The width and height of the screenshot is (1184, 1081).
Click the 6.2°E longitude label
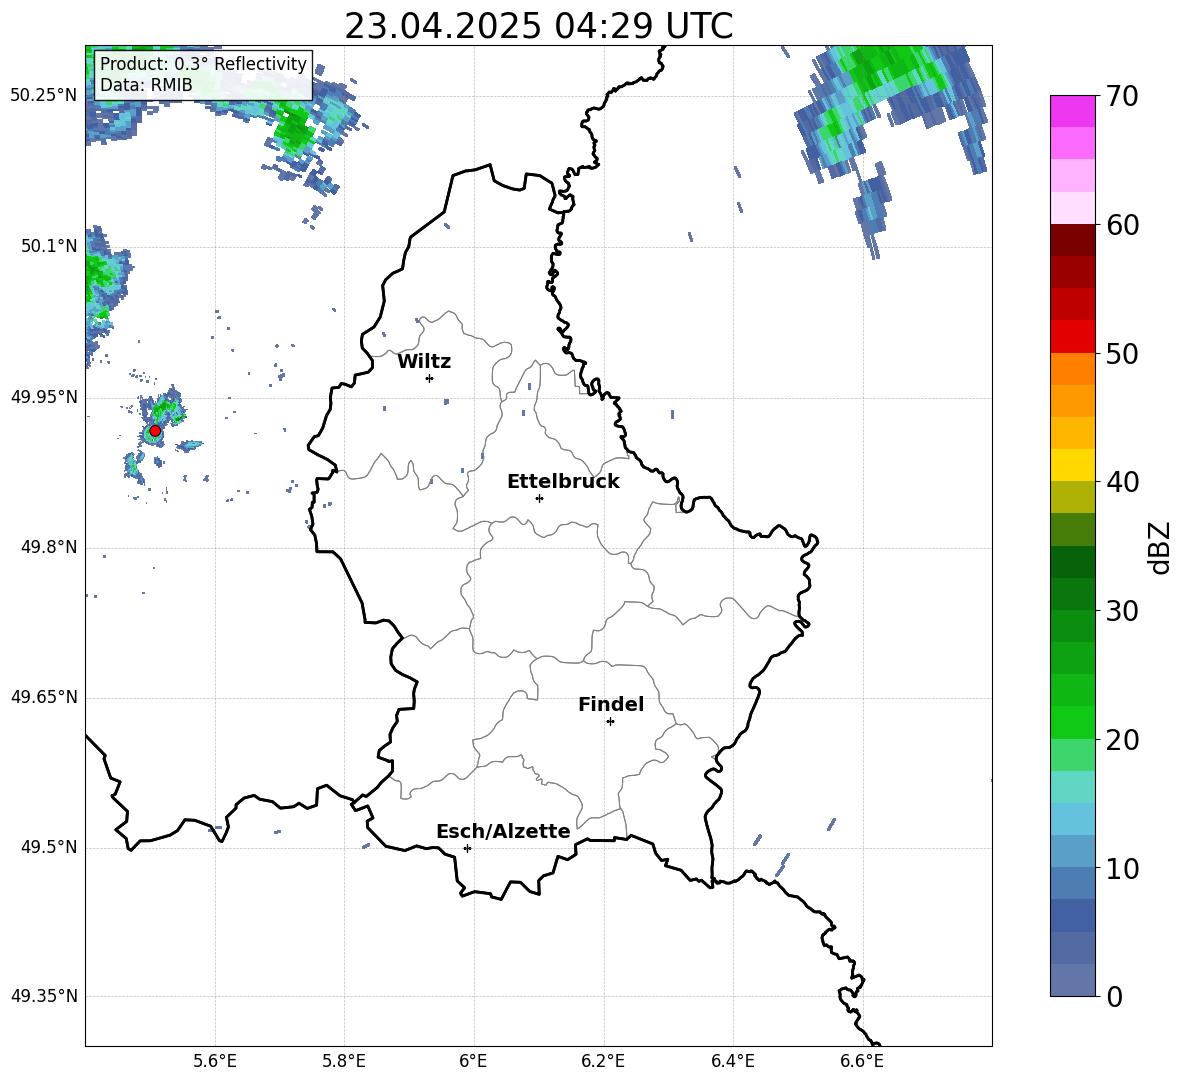603,1061
